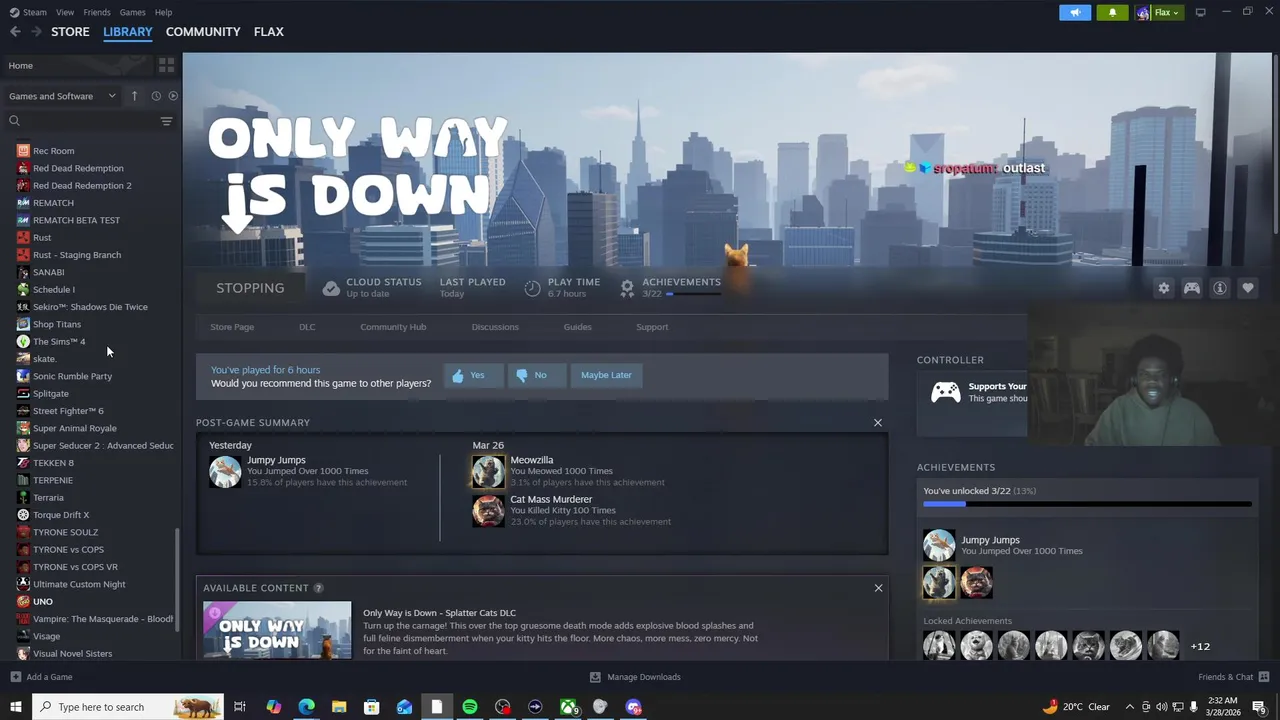Open the Guides link
Viewport: 1280px width, 720px height.
577,327
